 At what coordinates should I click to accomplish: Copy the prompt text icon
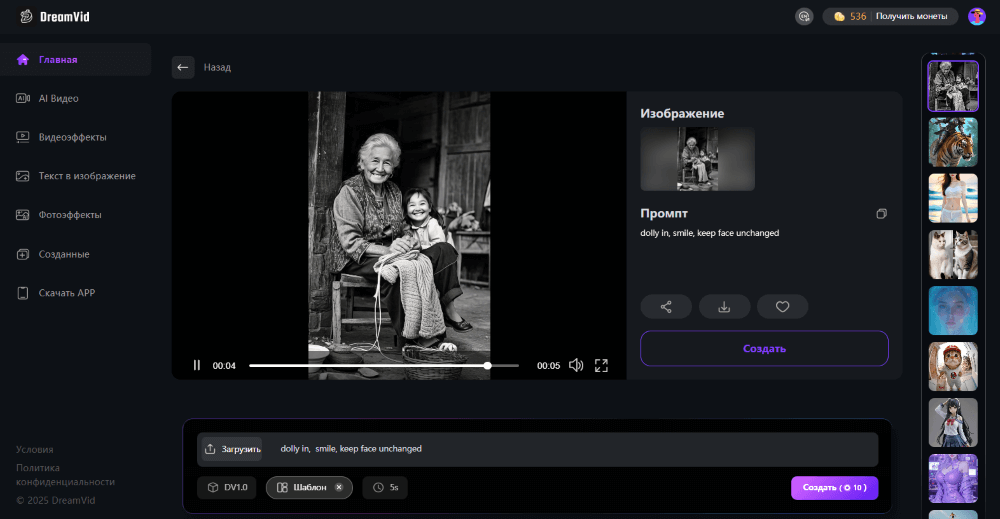click(881, 214)
